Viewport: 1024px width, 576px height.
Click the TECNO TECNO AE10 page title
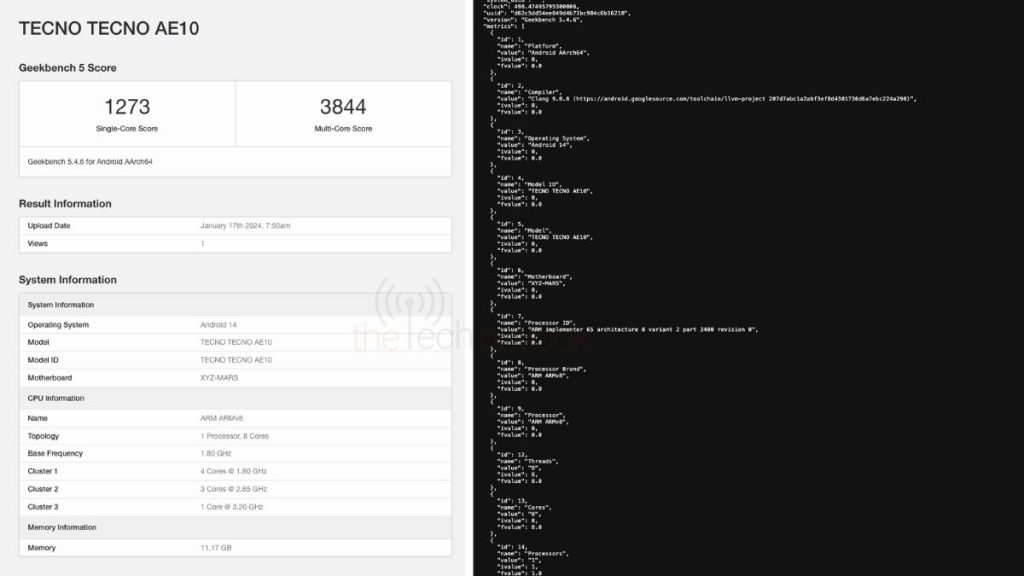point(109,28)
